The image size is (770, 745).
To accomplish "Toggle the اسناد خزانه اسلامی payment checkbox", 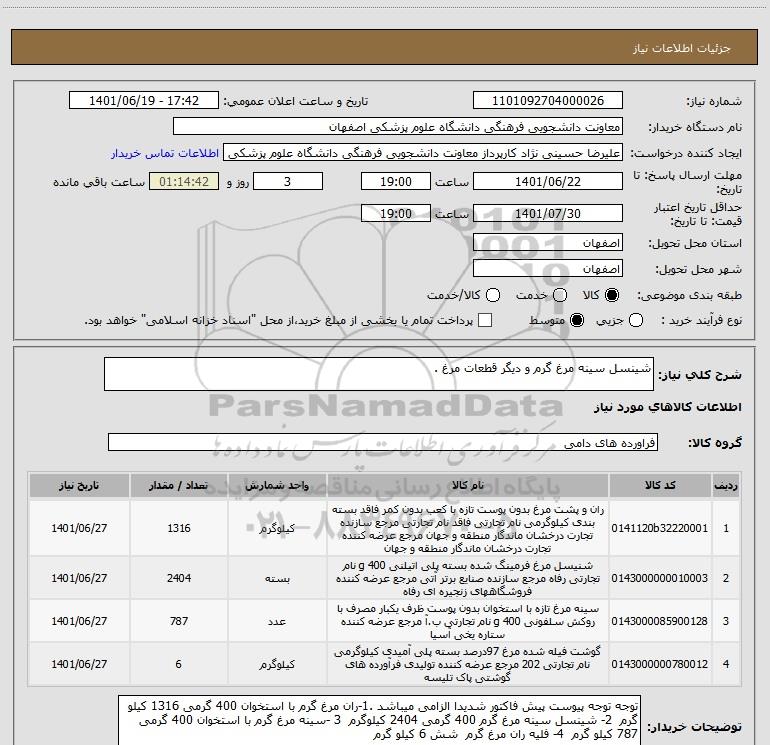I will [485, 320].
